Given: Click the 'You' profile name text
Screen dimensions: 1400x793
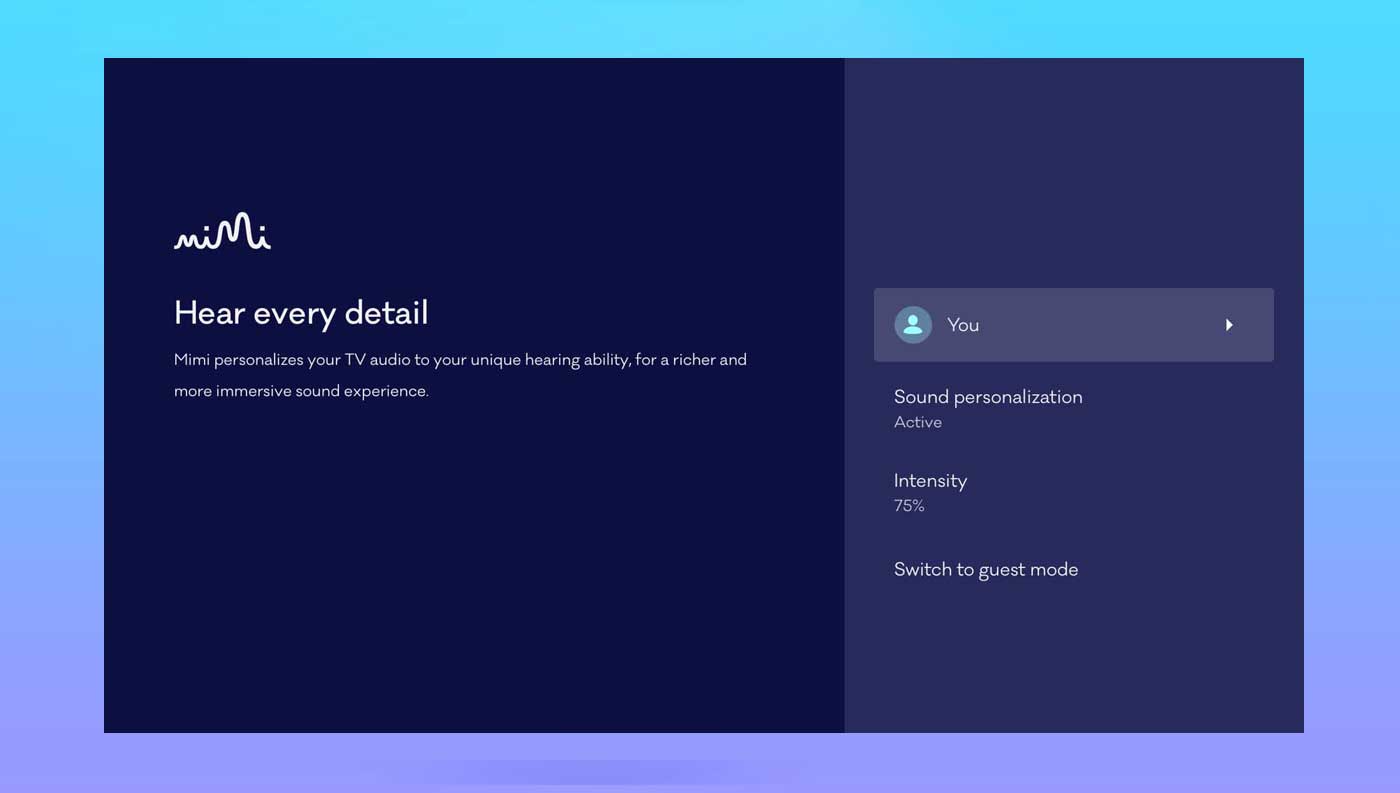Looking at the screenshot, I should 962,325.
